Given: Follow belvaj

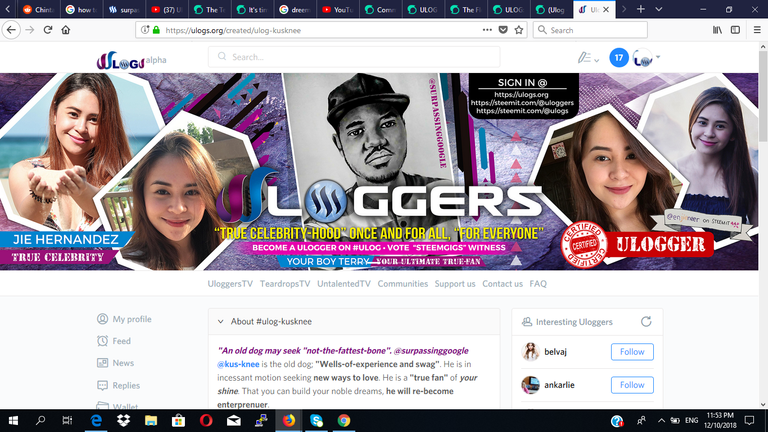Looking at the screenshot, I should tap(632, 352).
